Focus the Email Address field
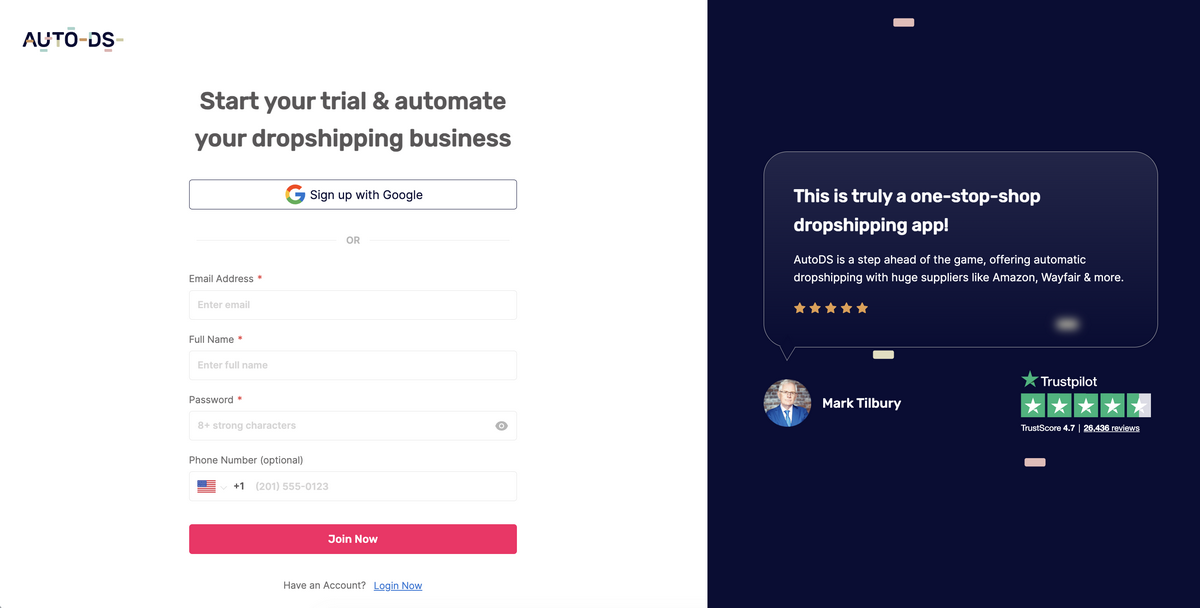Viewport: 1200px width, 608px height. (x=353, y=305)
